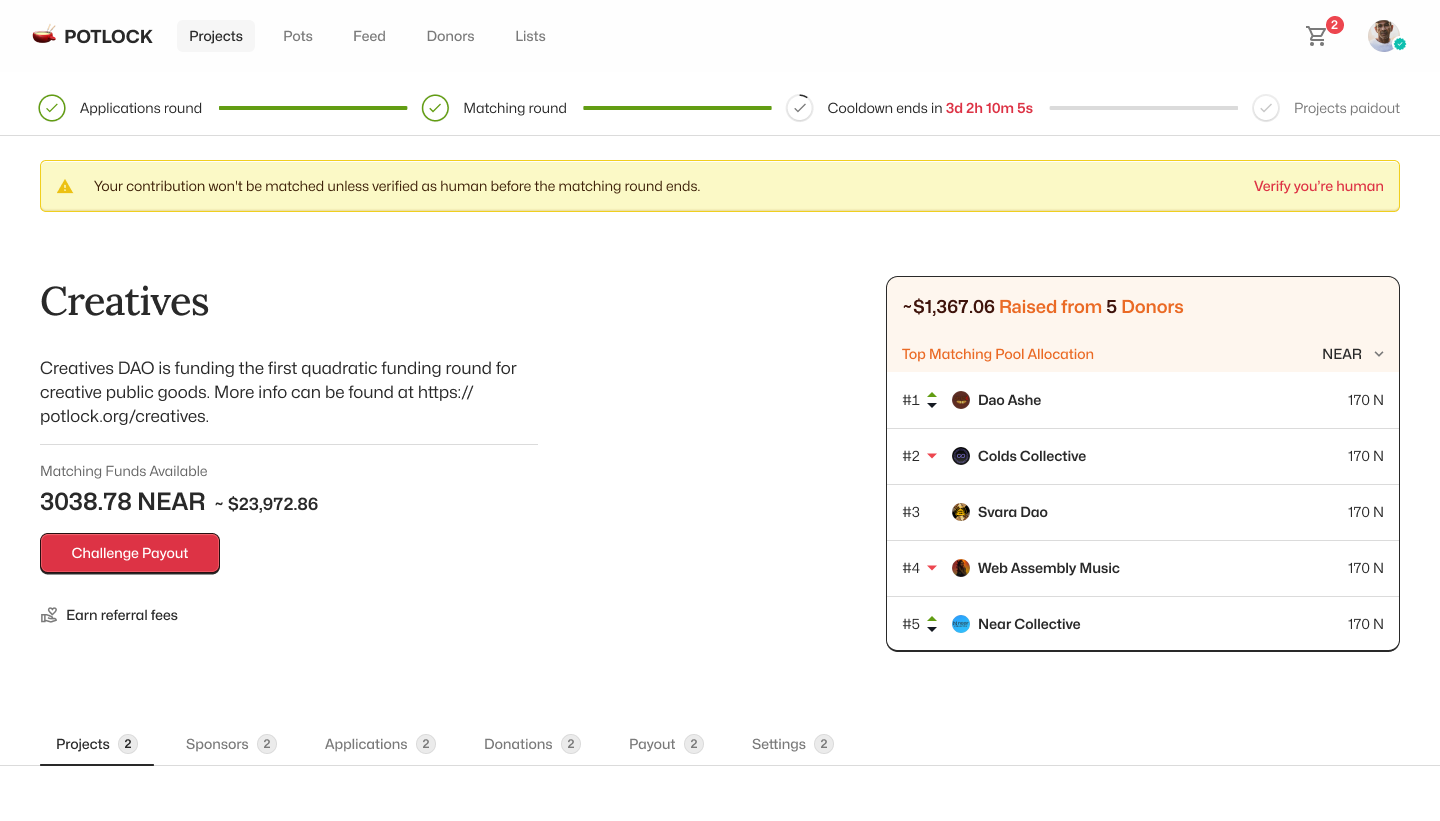
Task: Click the Verify you're human link
Action: pyautogui.click(x=1318, y=186)
